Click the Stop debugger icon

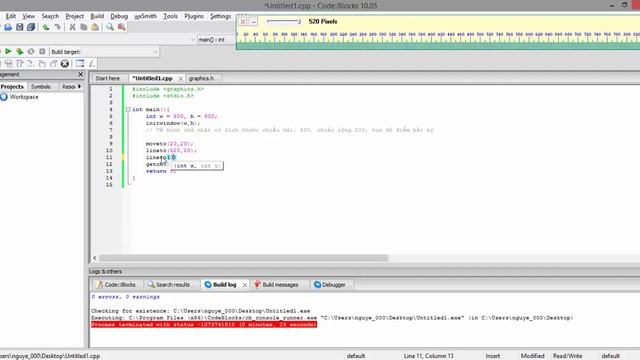(x=65, y=64)
